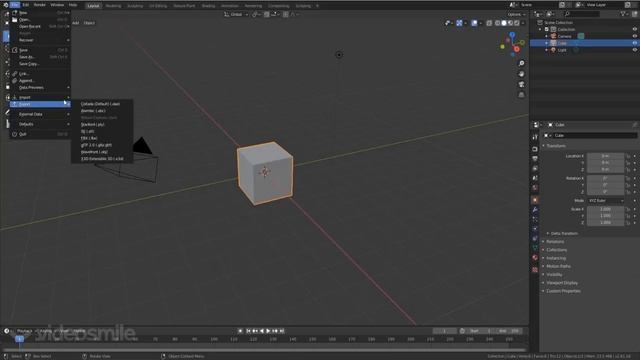Screen dimensions: 640x360
Task: Choose Wavefront (.obj) export option
Action: pos(94,152)
